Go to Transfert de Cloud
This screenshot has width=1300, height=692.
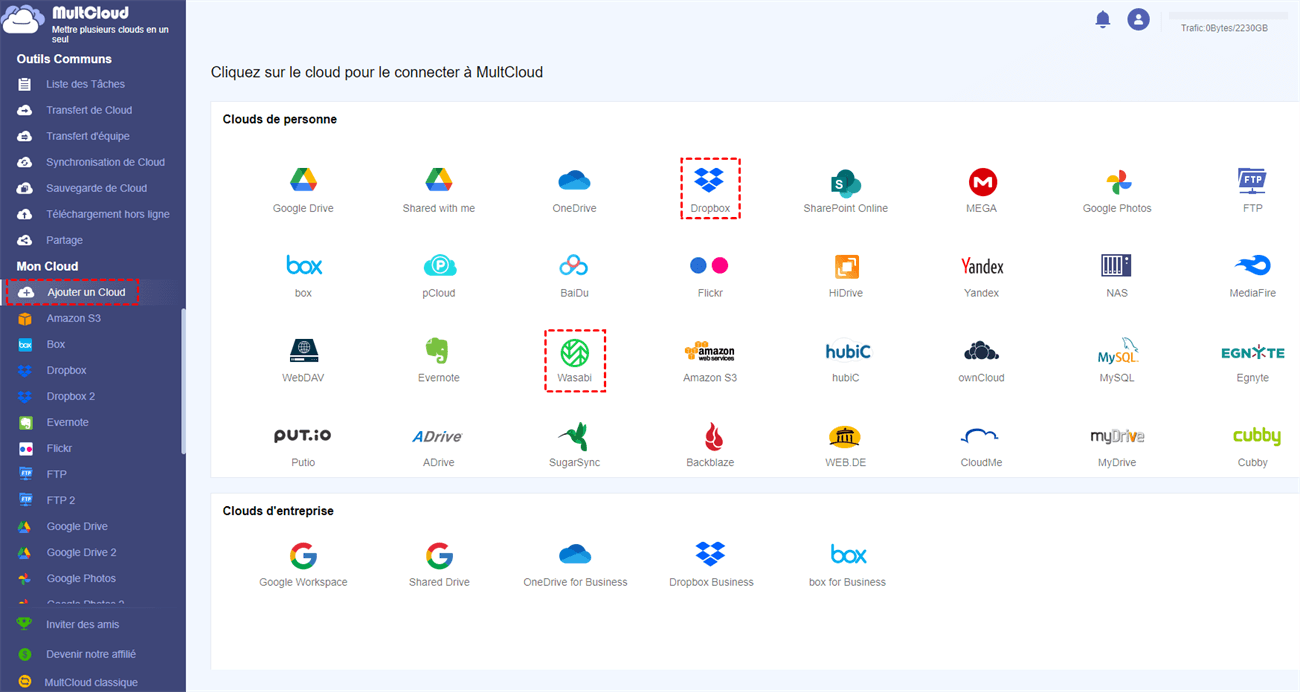(x=89, y=110)
